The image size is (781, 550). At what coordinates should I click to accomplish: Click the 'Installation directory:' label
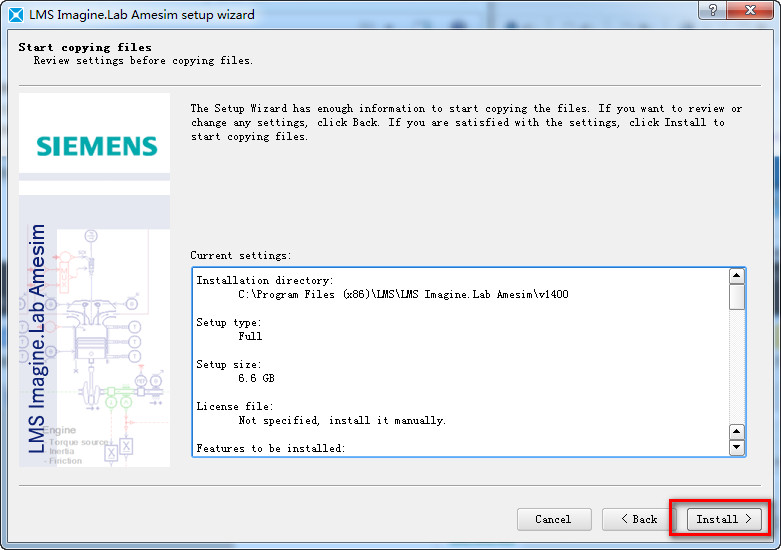(264, 280)
